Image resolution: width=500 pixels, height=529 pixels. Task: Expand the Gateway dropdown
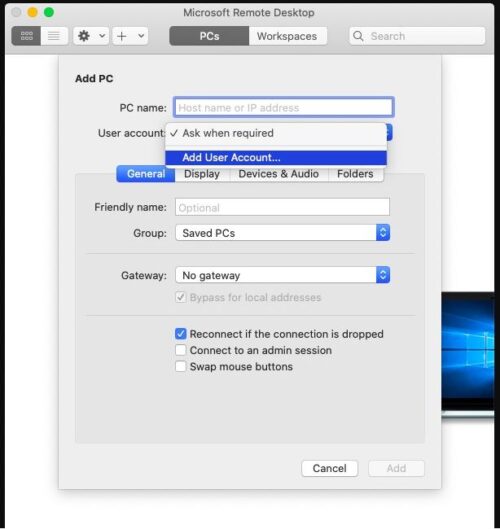282,275
